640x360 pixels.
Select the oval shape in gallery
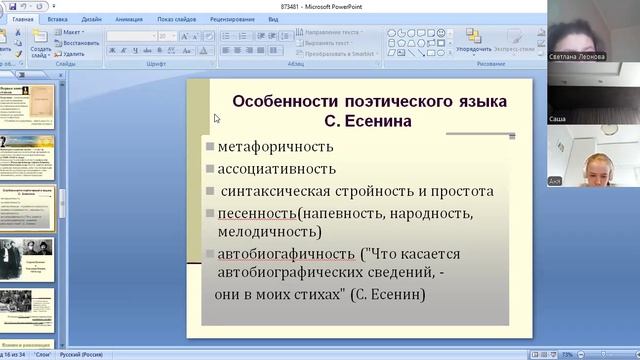coord(441,53)
